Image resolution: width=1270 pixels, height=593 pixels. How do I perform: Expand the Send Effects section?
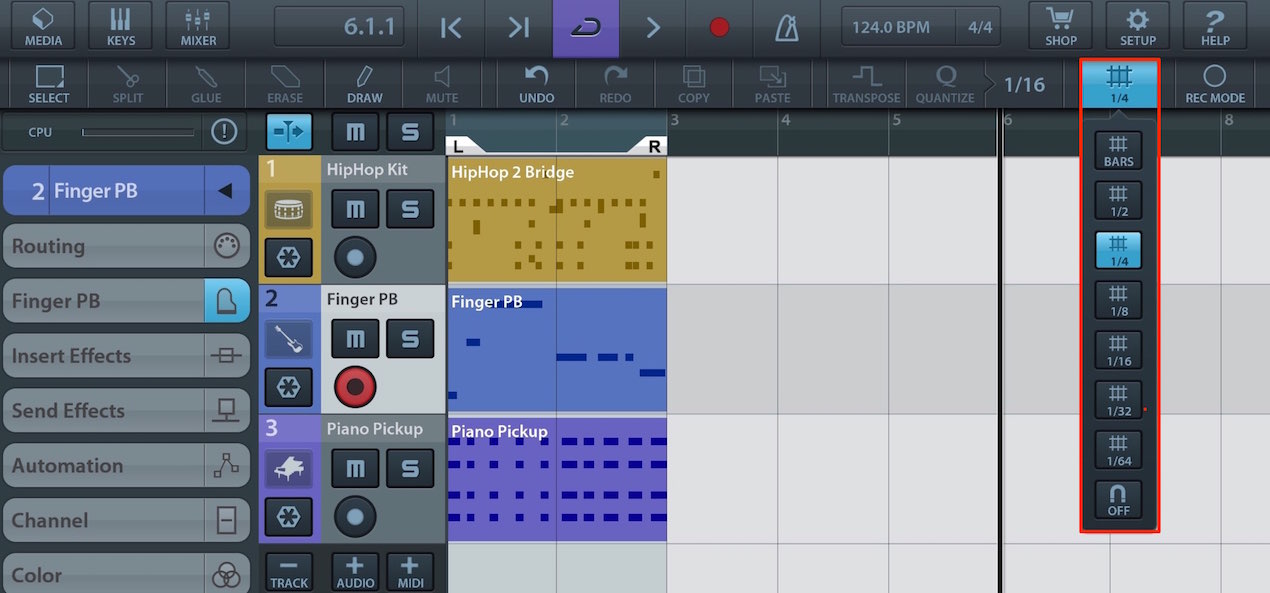pyautogui.click(x=126, y=411)
